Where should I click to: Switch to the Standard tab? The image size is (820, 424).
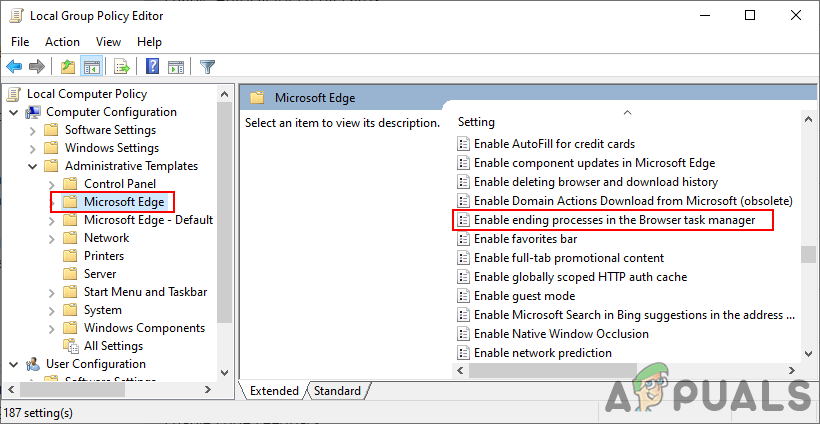tap(337, 391)
